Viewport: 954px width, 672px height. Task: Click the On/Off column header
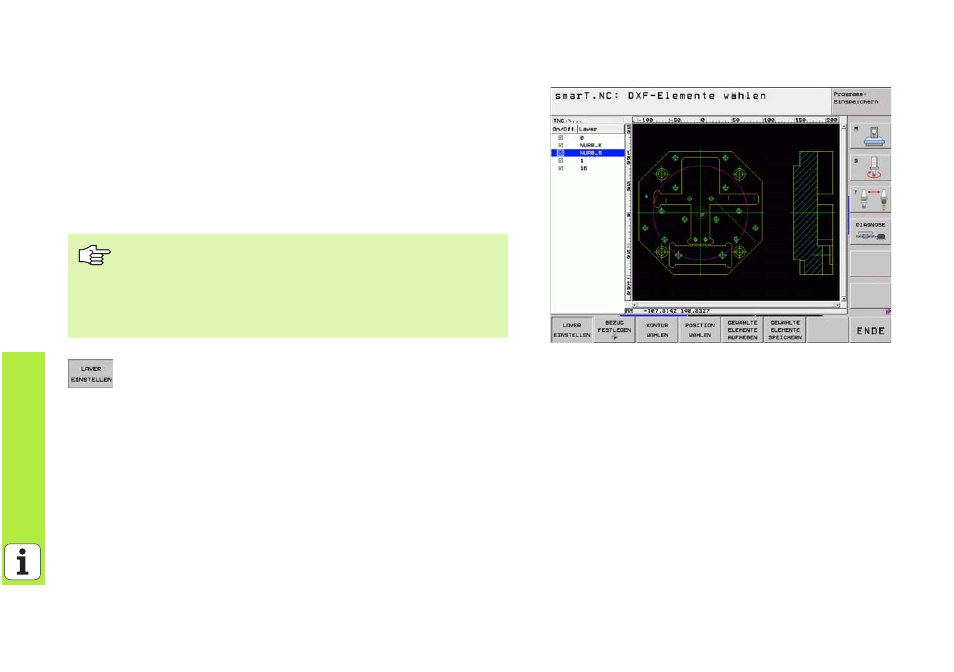coord(563,129)
